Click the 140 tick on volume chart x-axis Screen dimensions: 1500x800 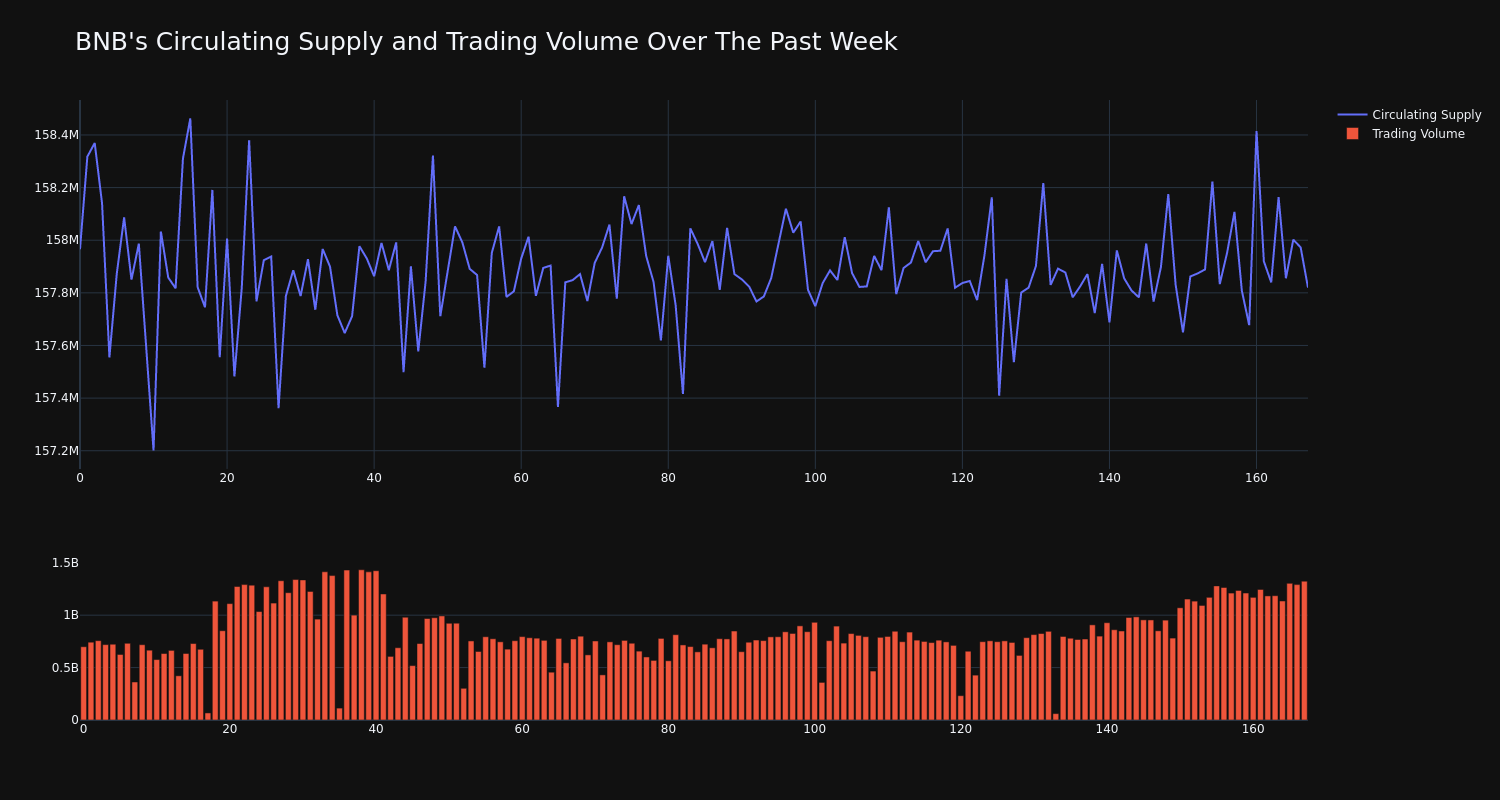pyautogui.click(x=1107, y=729)
